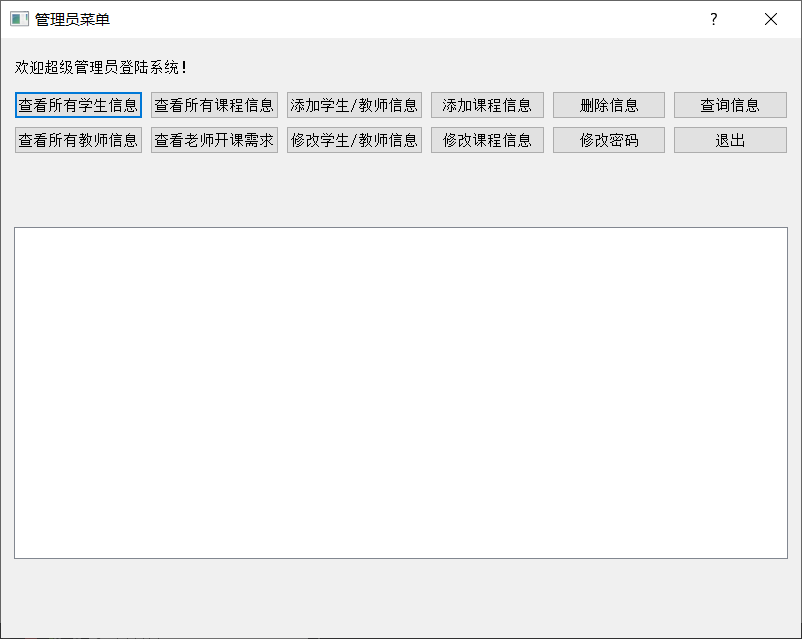The height and width of the screenshot is (639, 802).
Task: Click the 管理员菜单 window icon in title bar
Action: pyautogui.click(x=19, y=19)
